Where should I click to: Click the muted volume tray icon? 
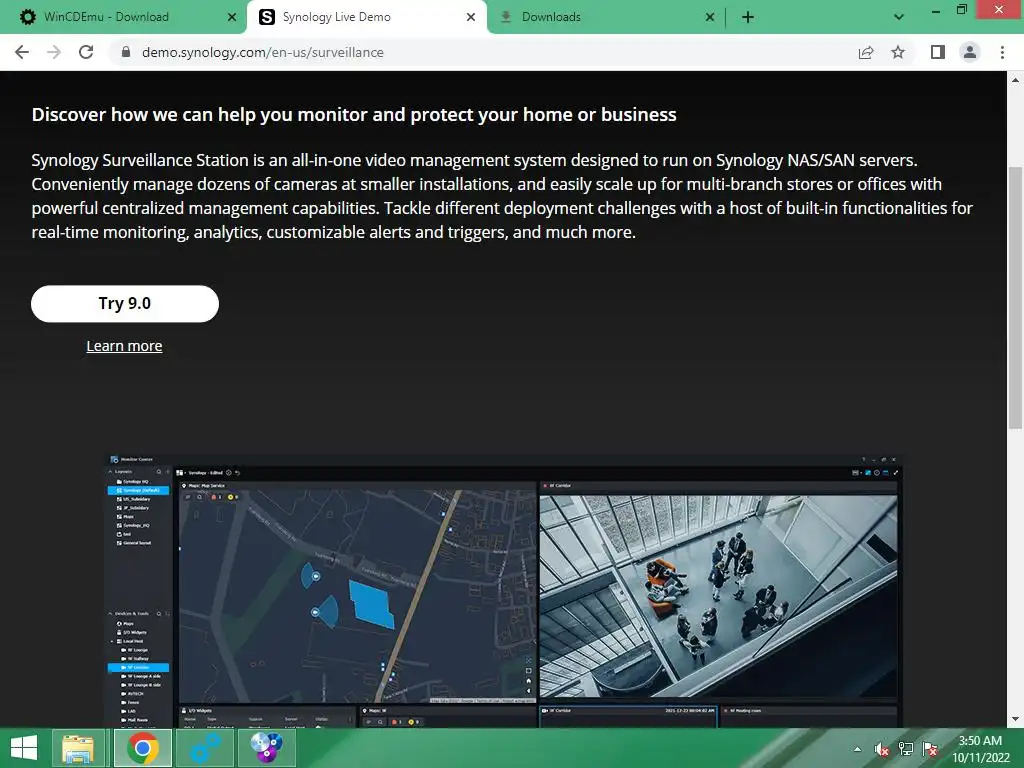[x=882, y=749]
